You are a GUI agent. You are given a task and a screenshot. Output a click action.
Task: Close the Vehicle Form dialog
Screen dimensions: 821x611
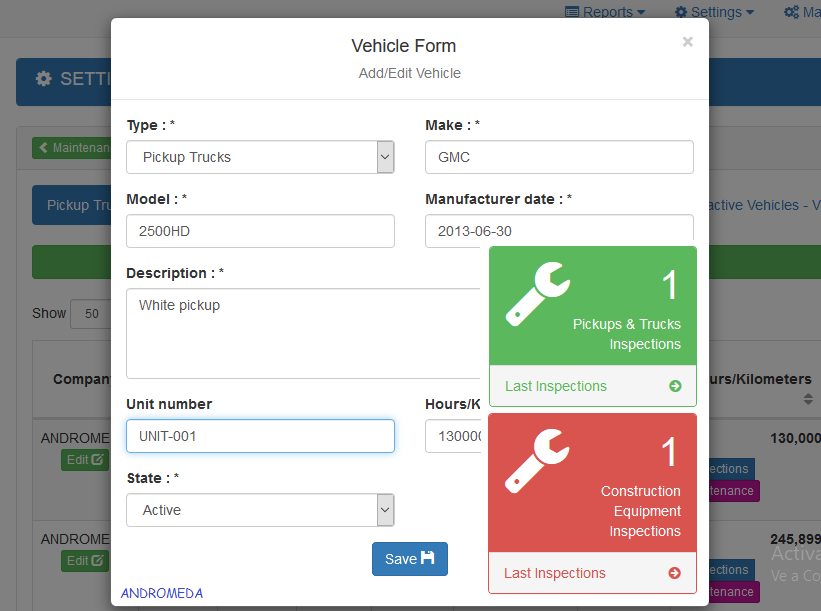[x=687, y=42]
